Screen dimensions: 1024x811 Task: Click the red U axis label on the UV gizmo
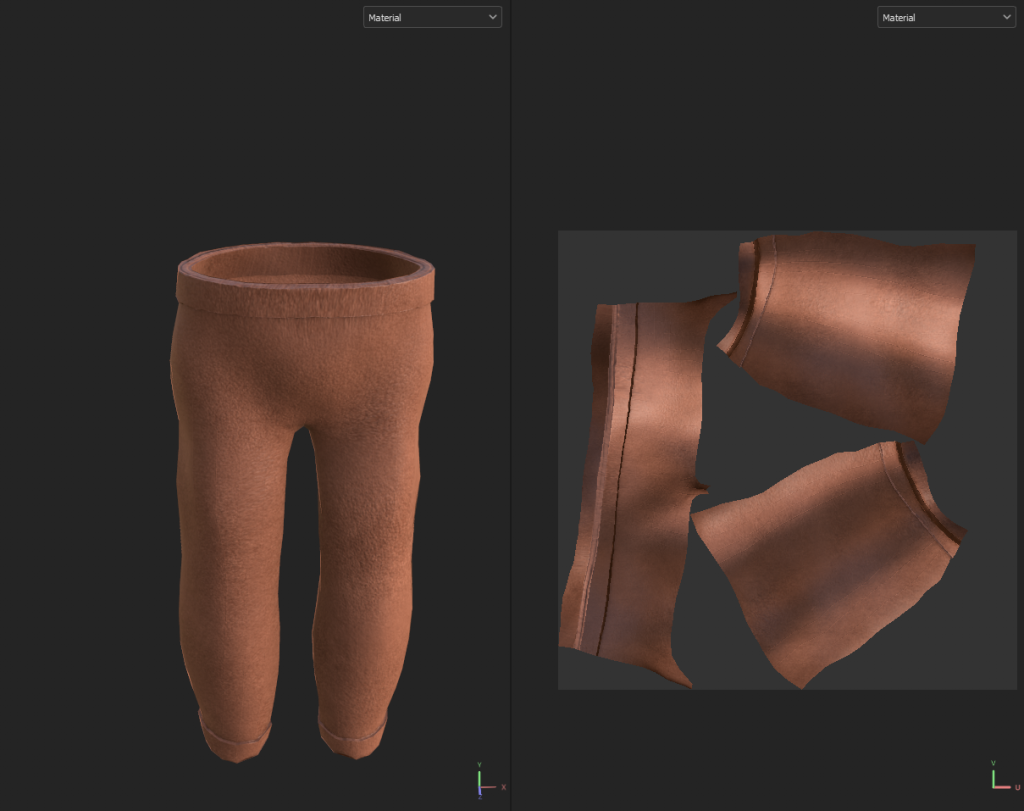(x=1017, y=787)
